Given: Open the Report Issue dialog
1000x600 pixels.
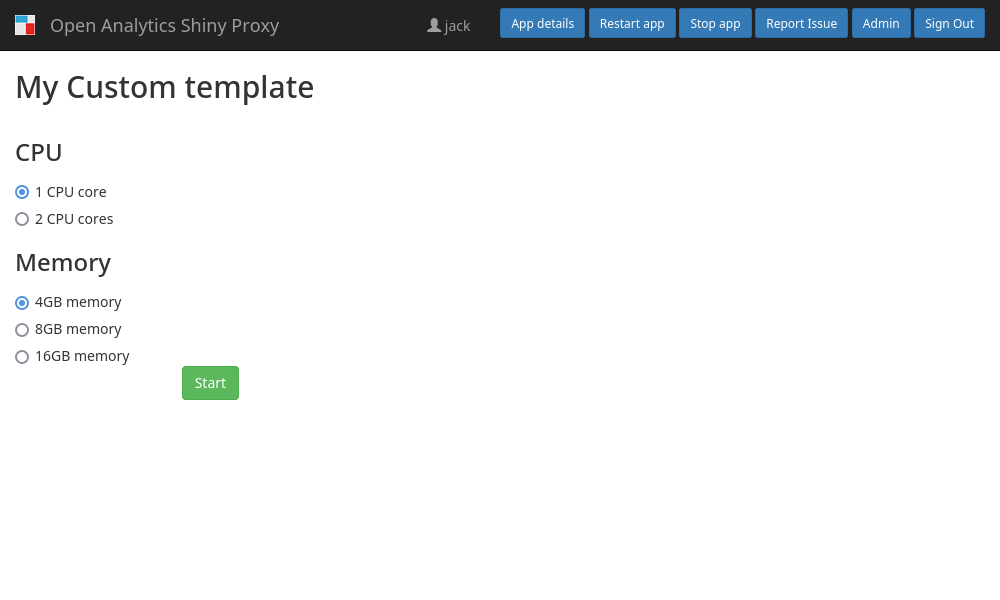Looking at the screenshot, I should click(801, 24).
